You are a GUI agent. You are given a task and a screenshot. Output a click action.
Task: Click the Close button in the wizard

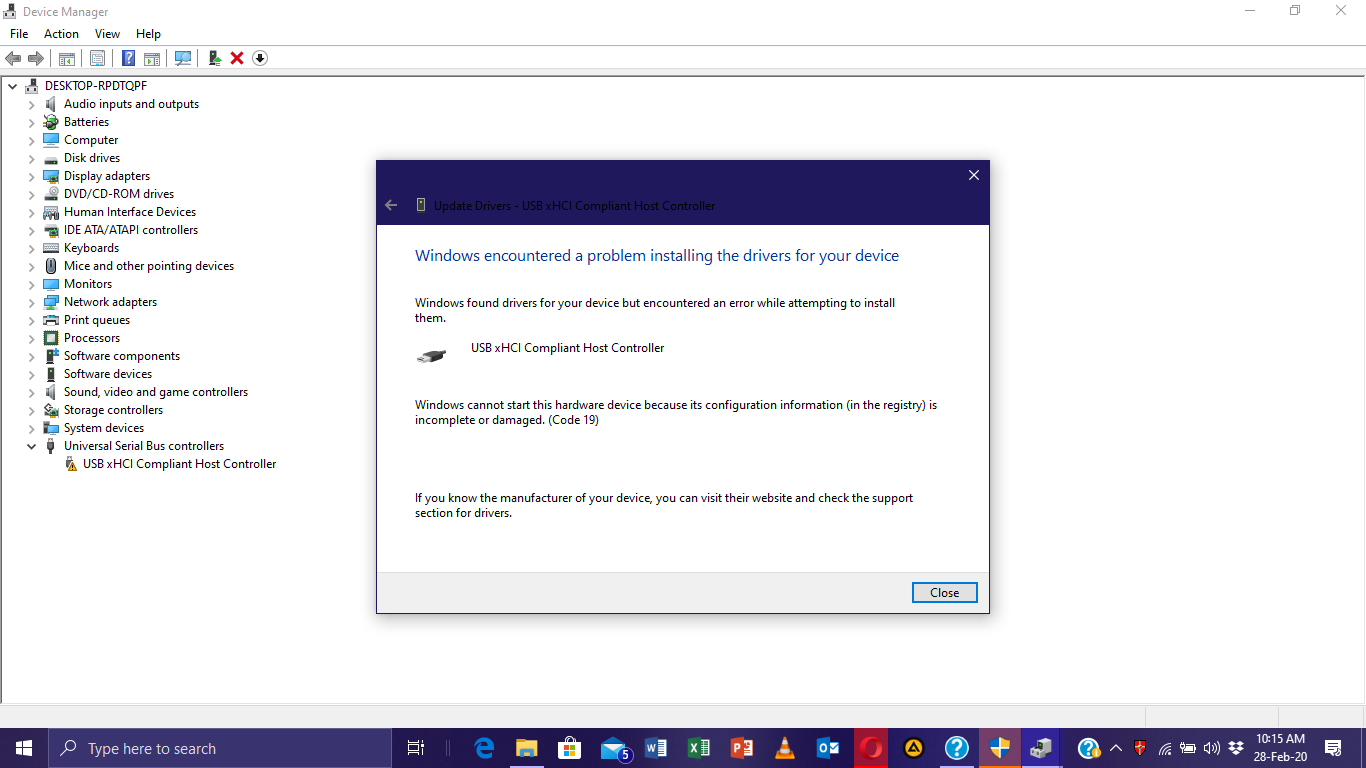point(944,592)
